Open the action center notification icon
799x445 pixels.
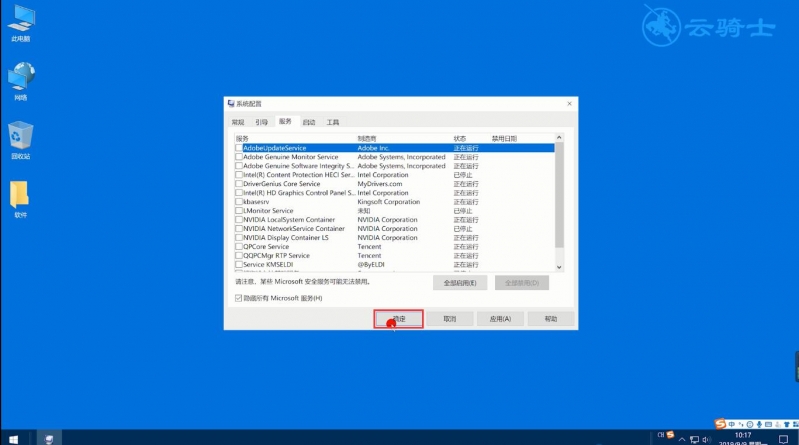pos(783,439)
